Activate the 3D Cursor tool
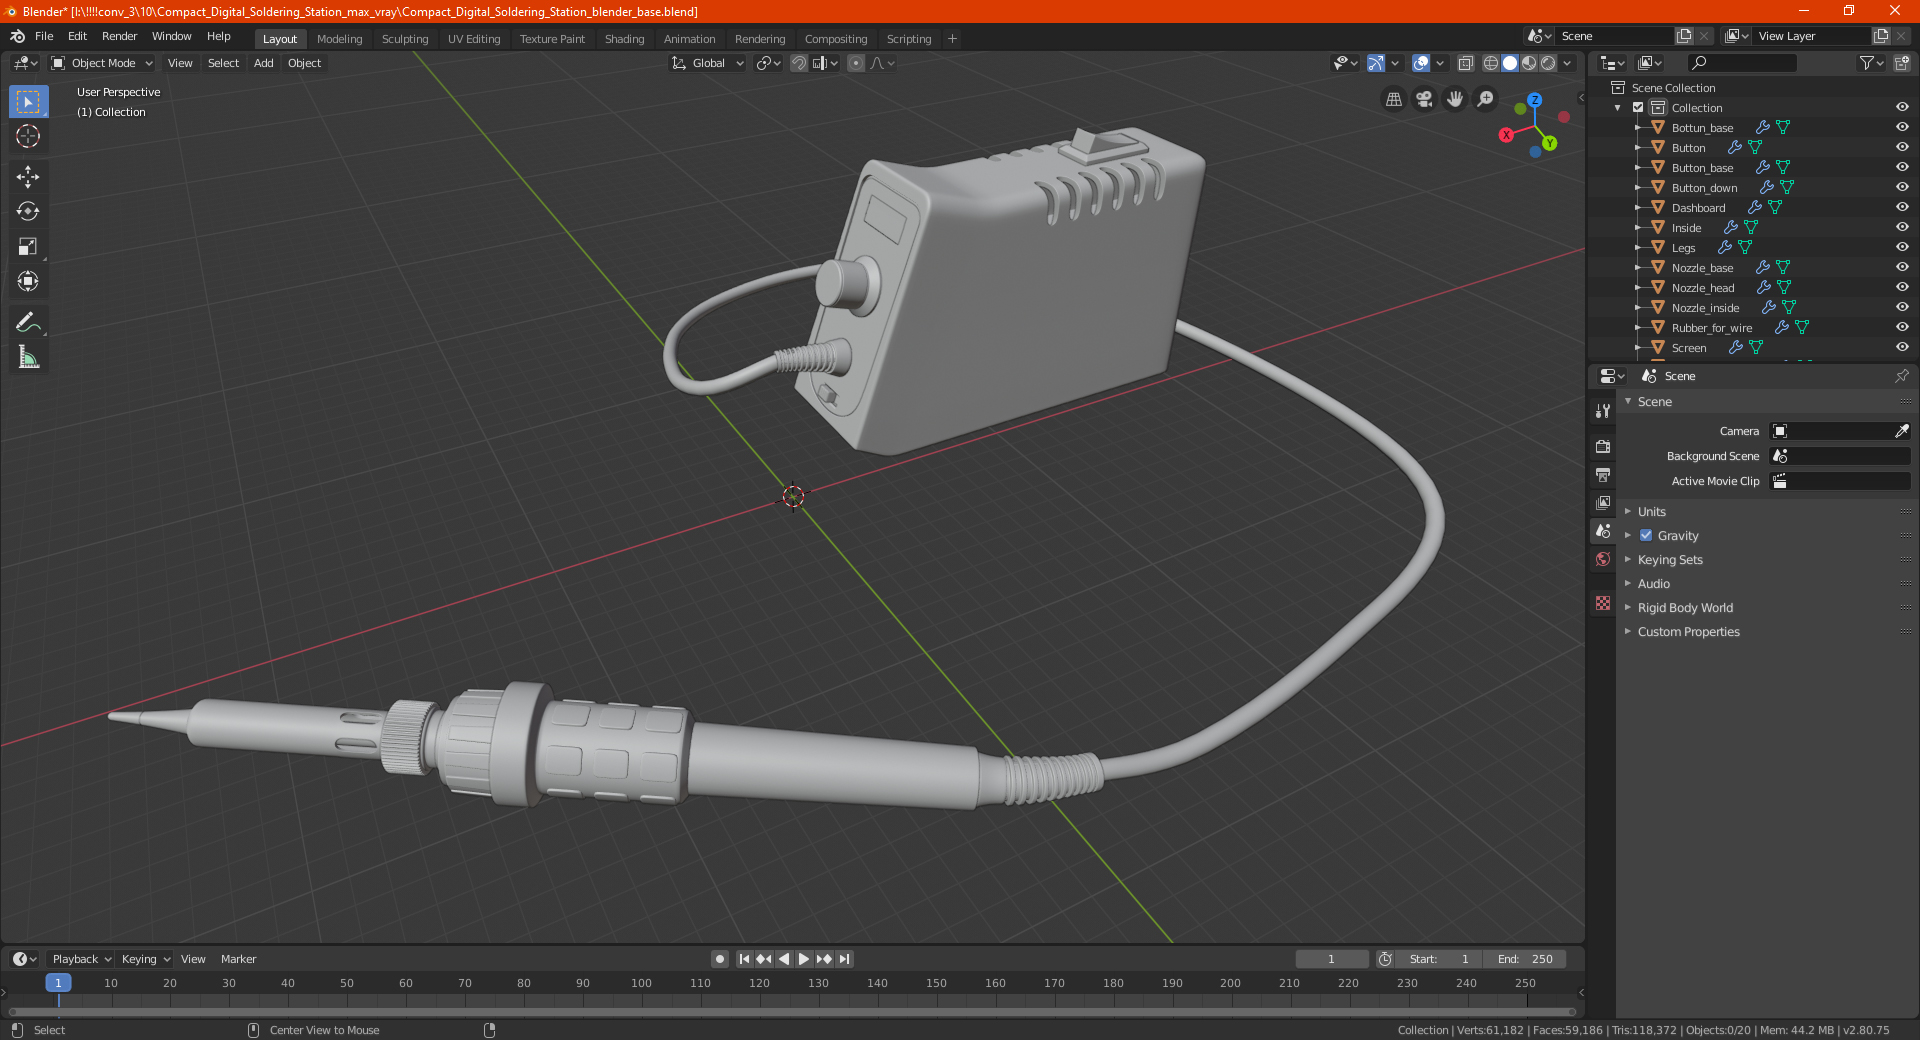The width and height of the screenshot is (1920, 1040). [x=28, y=137]
